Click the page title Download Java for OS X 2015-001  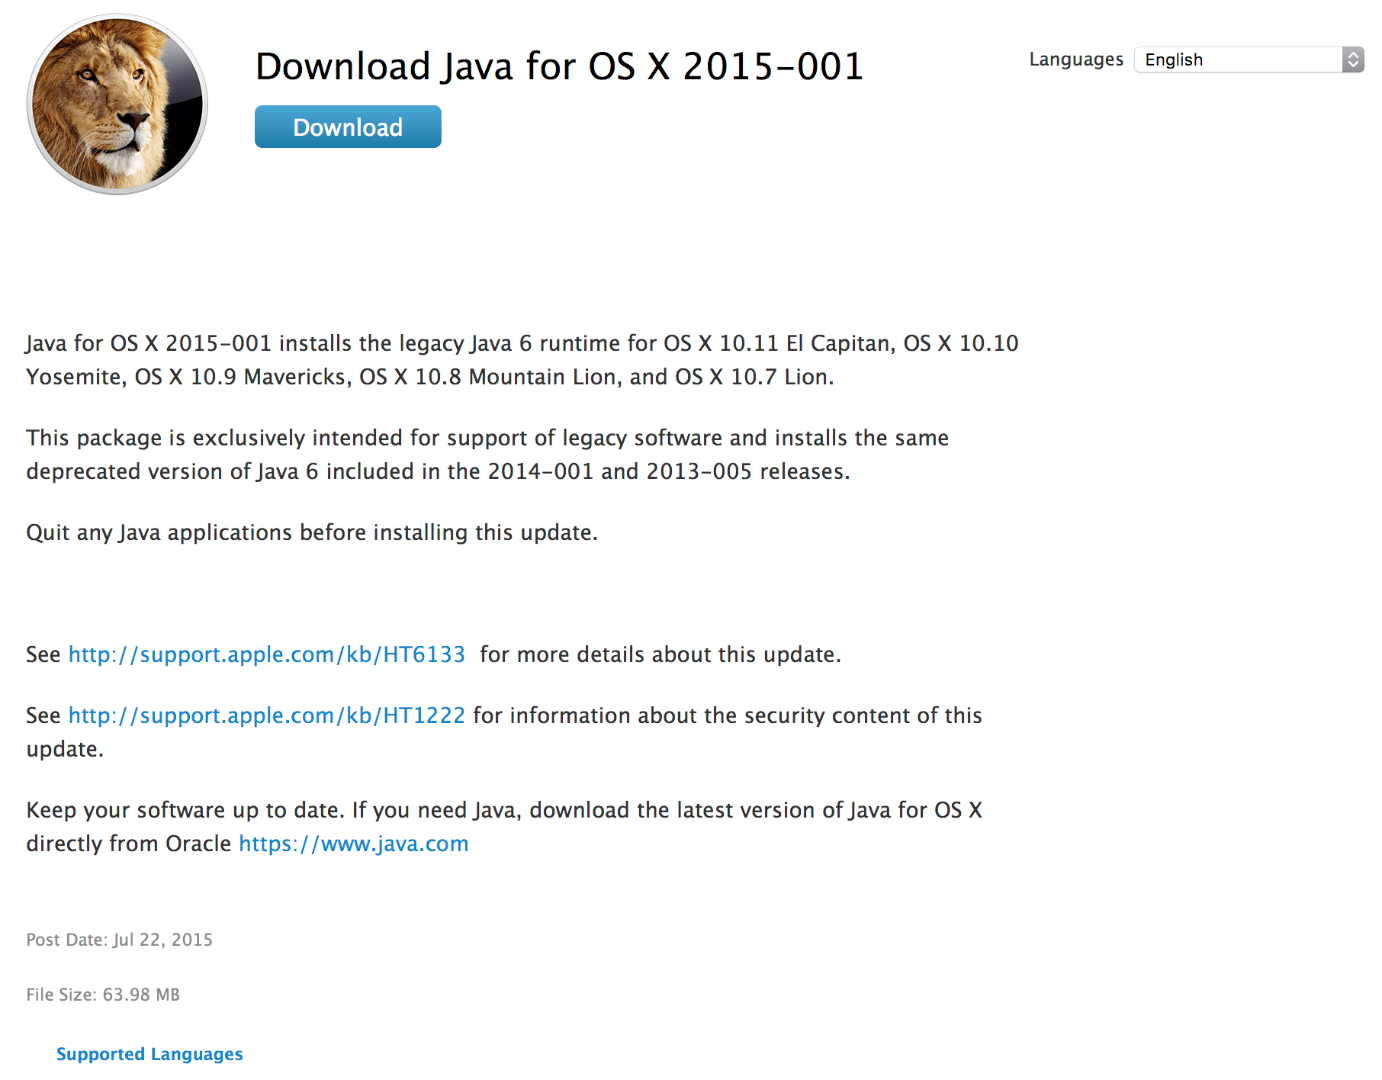(x=559, y=66)
